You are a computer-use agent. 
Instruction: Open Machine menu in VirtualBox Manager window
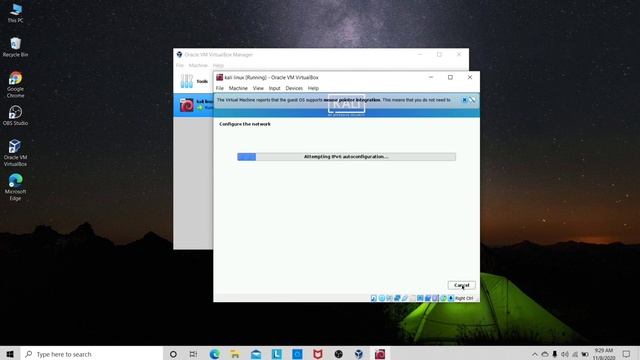tap(198, 65)
